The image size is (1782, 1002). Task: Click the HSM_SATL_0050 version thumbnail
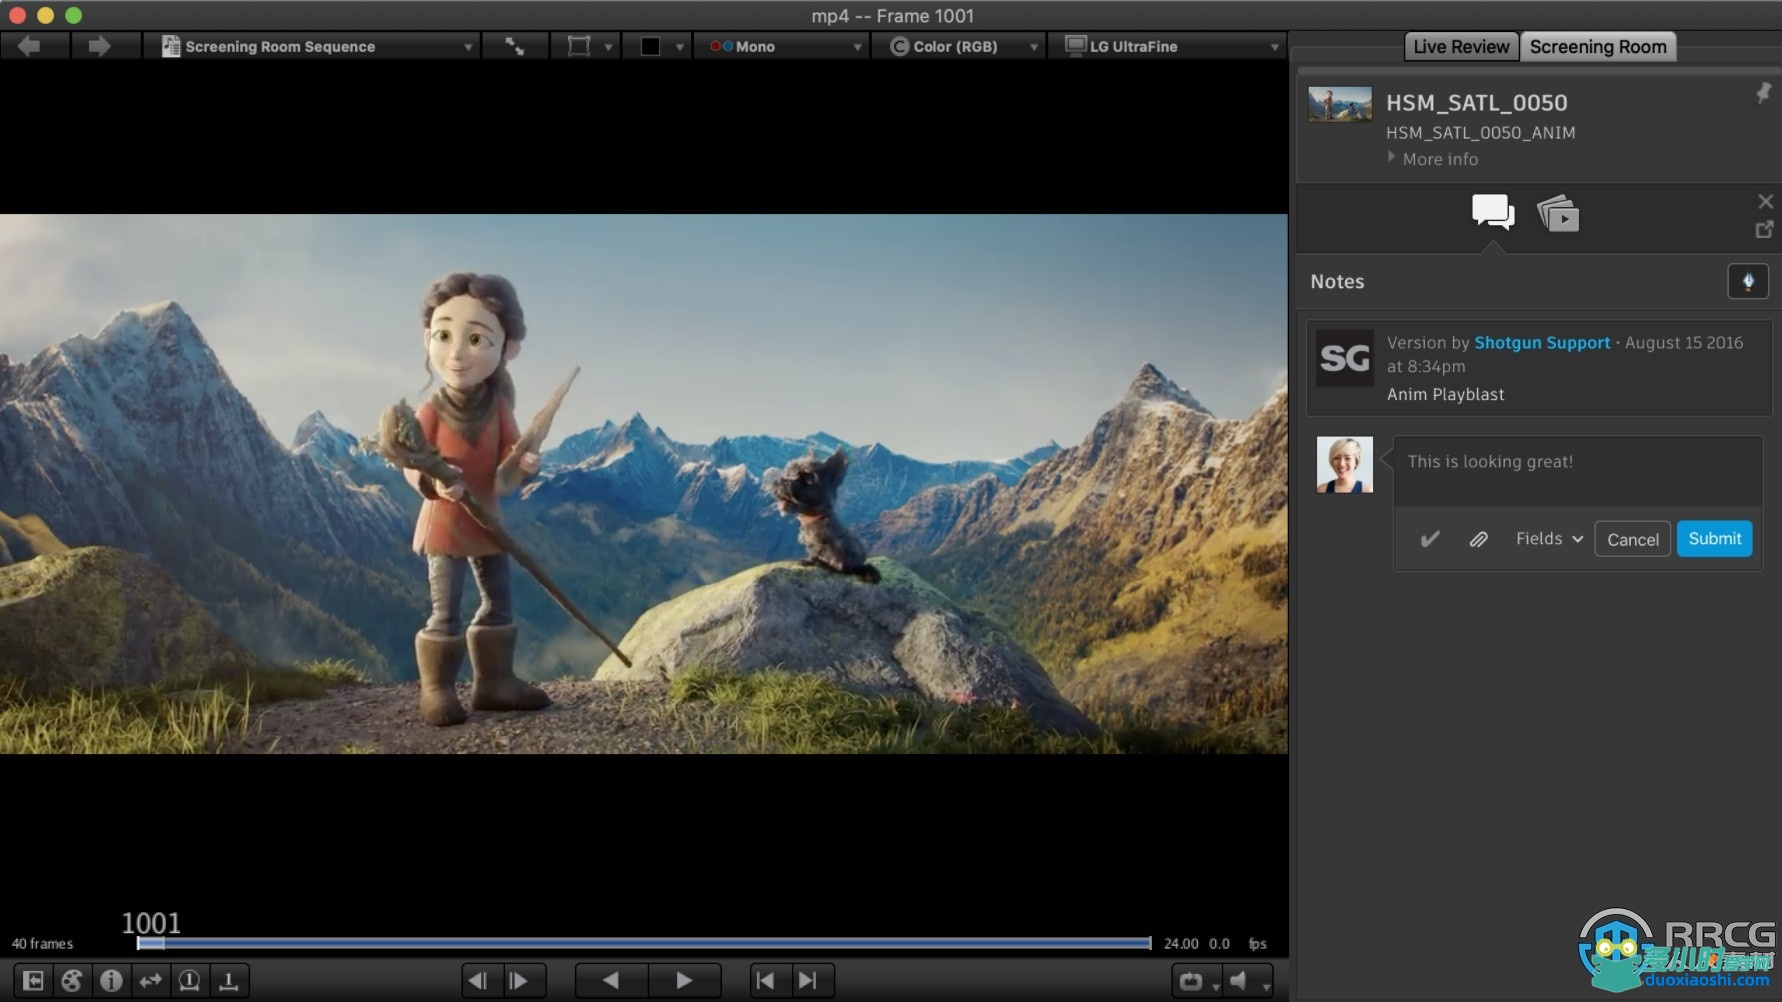click(x=1340, y=104)
